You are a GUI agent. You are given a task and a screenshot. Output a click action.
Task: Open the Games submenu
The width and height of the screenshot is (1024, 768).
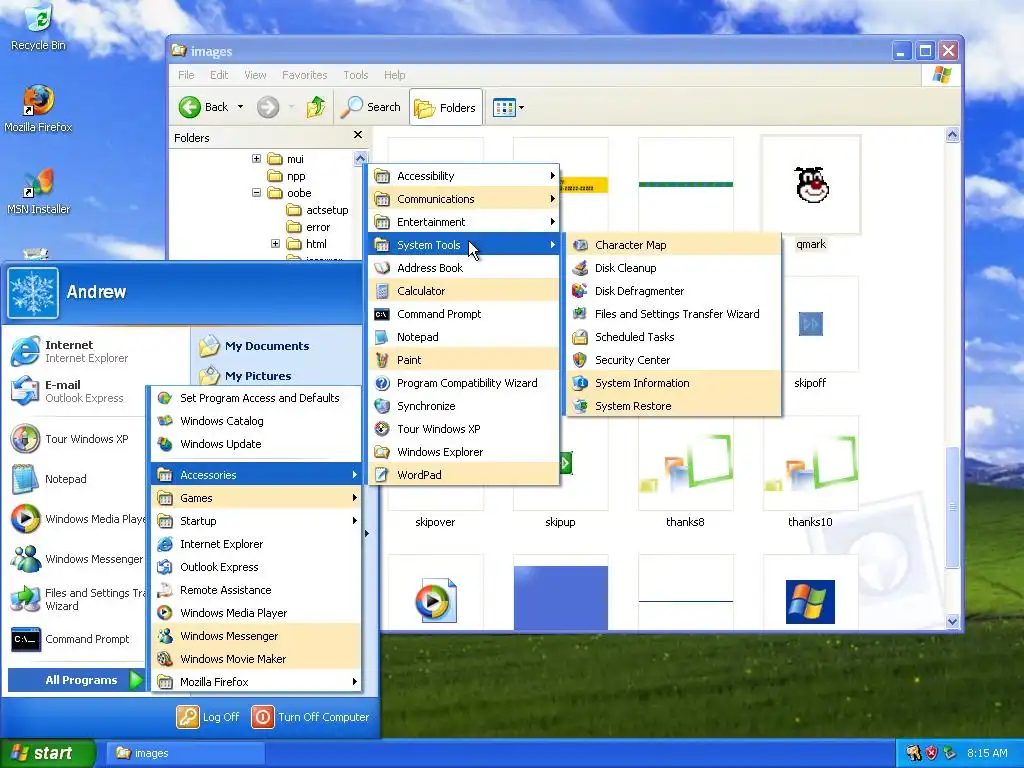(256, 498)
